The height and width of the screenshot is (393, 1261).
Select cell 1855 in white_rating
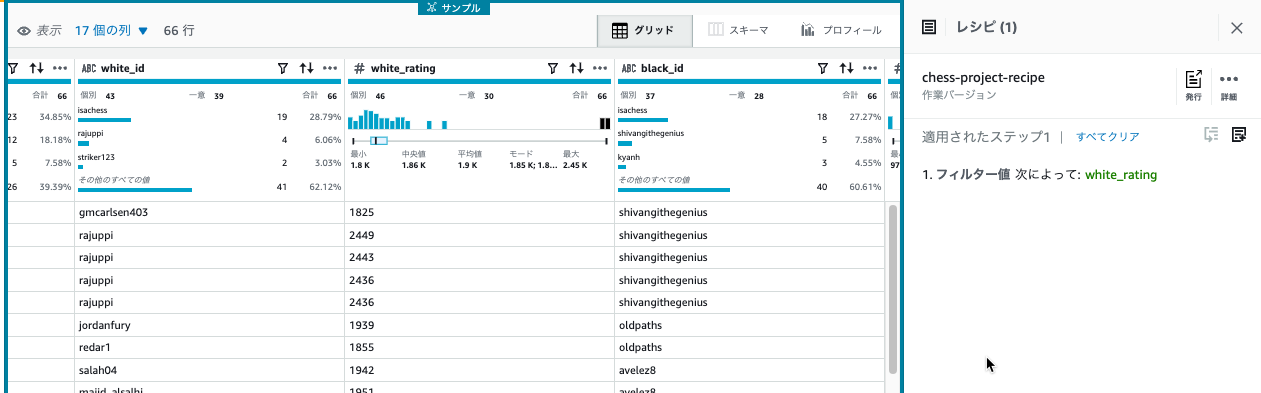(x=479, y=347)
